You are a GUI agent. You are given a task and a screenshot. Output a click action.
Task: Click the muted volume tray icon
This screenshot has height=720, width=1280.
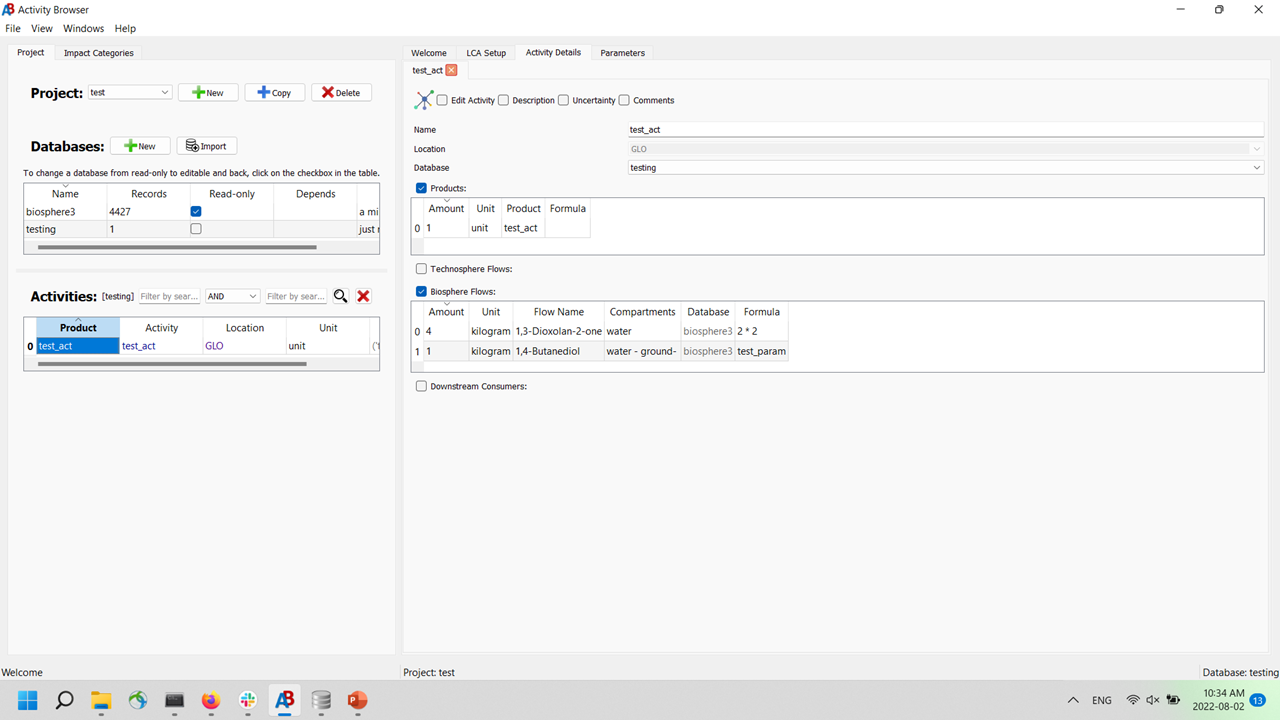(x=1153, y=700)
